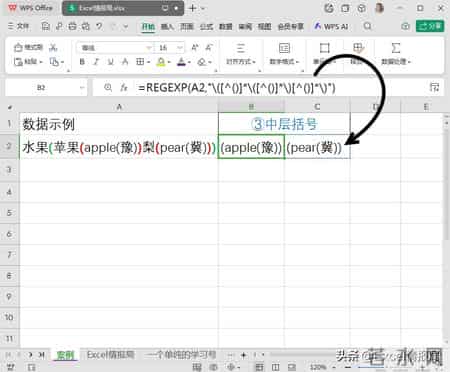Click cell A2 with 水果(苹果(apple text

tap(119, 147)
